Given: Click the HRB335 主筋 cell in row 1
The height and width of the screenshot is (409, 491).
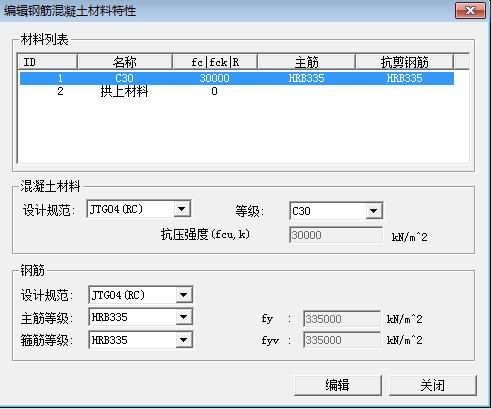Looking at the screenshot, I should (306, 78).
